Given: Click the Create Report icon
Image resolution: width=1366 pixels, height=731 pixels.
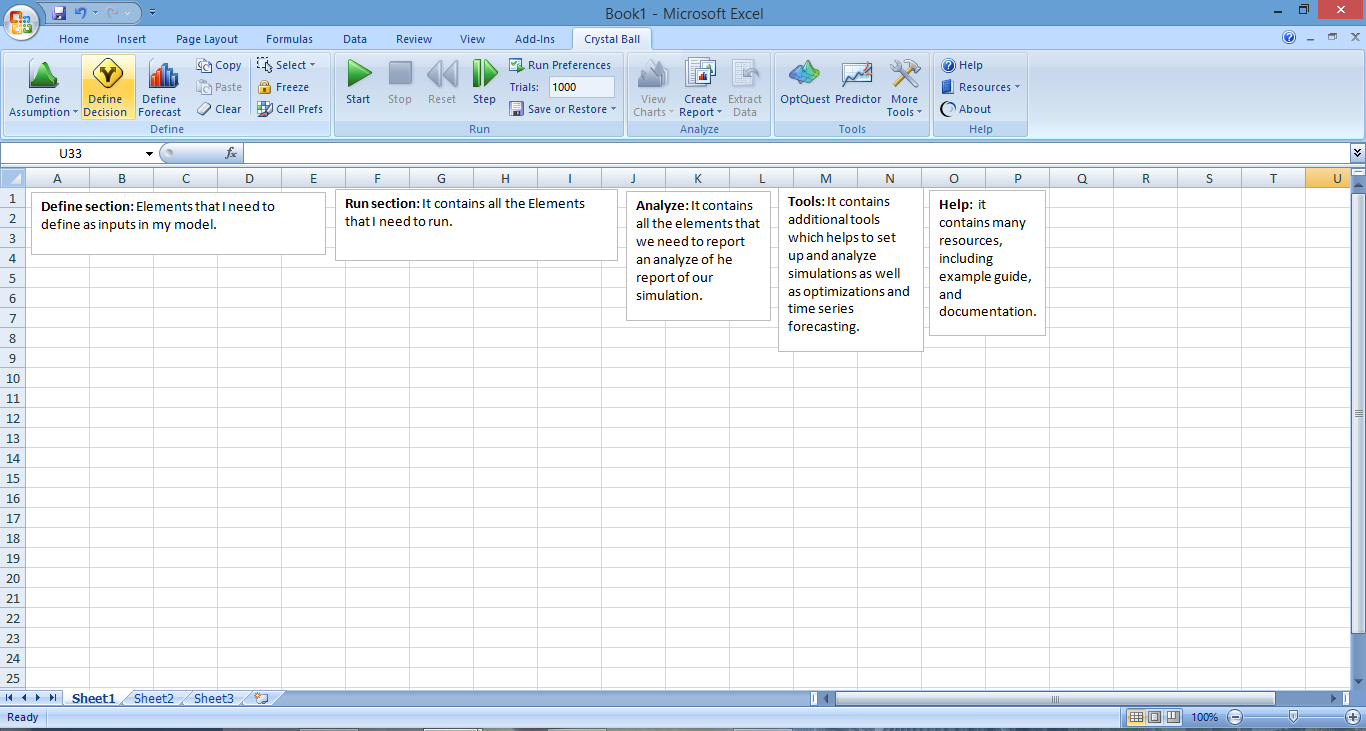Looking at the screenshot, I should (700, 74).
